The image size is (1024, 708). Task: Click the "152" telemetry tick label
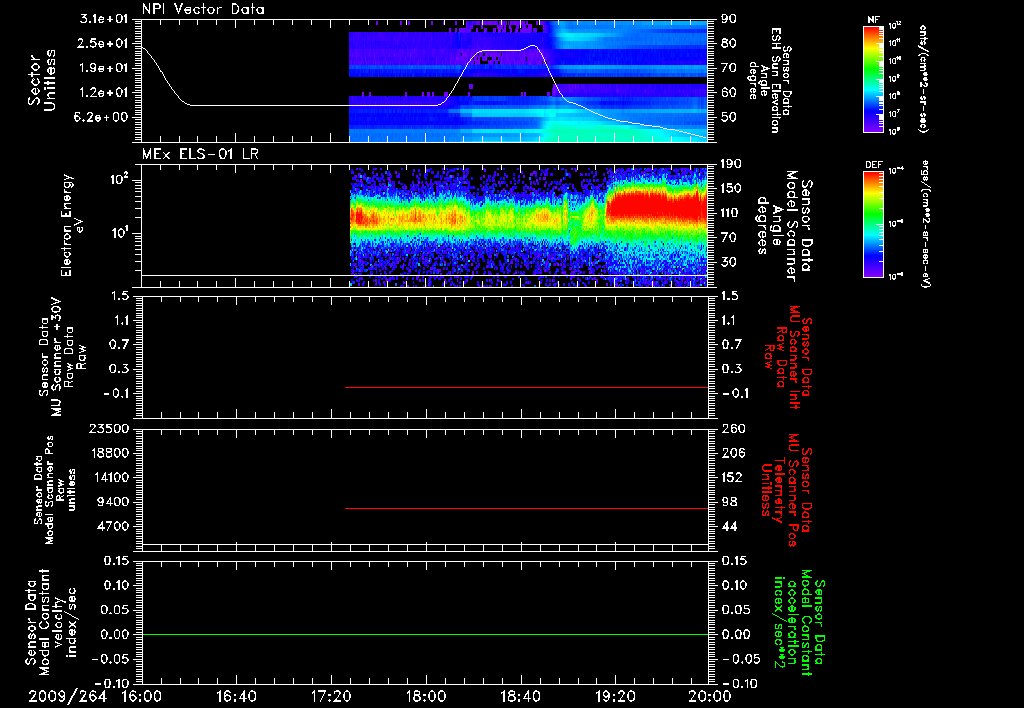[x=732, y=477]
